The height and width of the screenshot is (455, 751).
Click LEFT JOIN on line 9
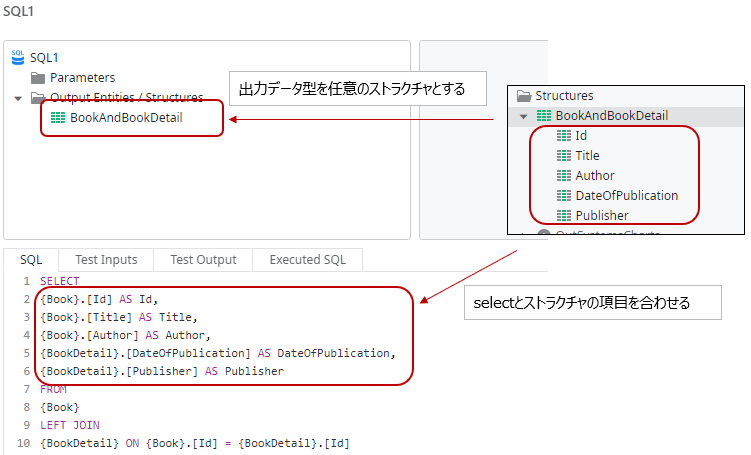click(x=70, y=425)
